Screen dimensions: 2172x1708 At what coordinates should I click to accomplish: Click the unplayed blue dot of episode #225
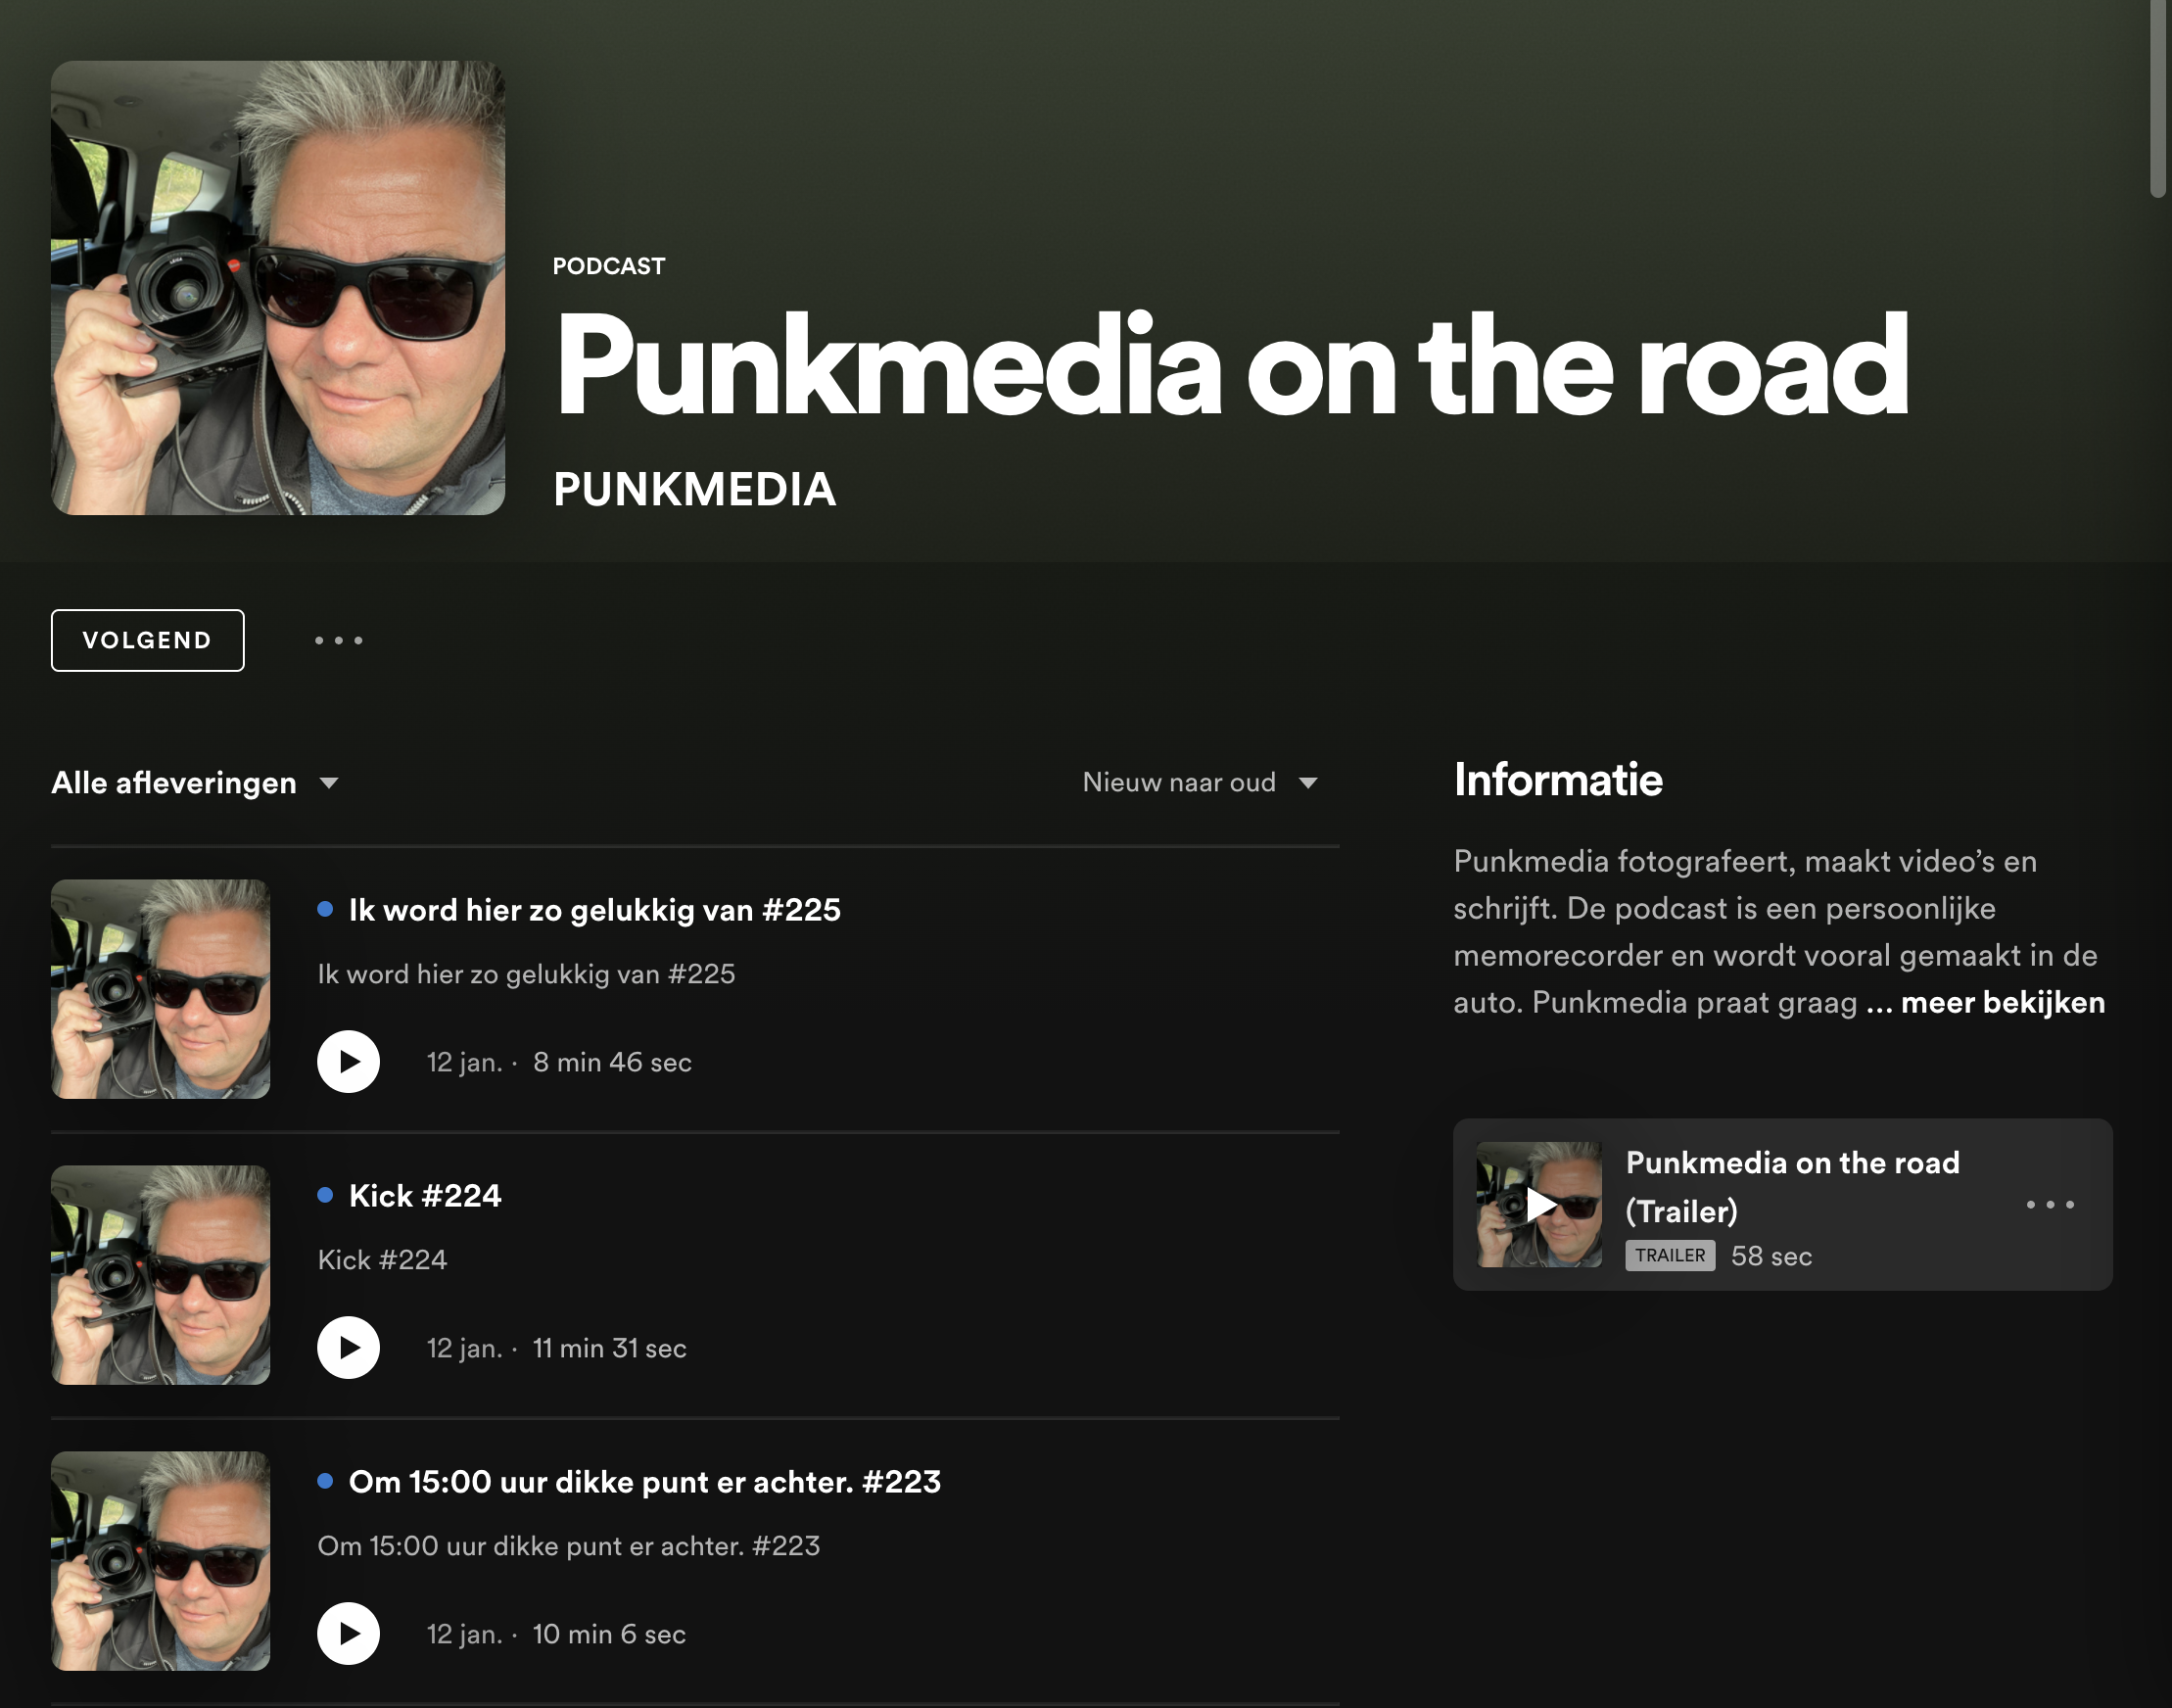(x=325, y=909)
